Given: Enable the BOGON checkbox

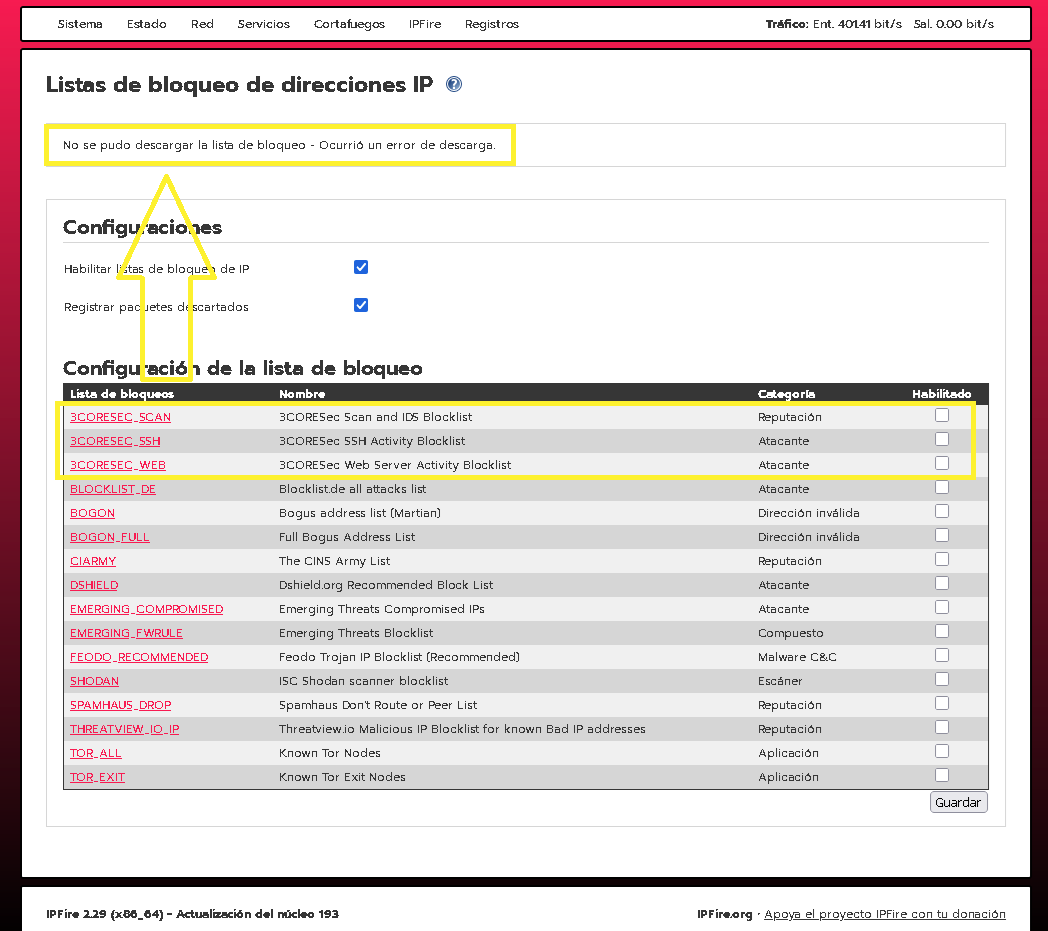Looking at the screenshot, I should tap(942, 512).
